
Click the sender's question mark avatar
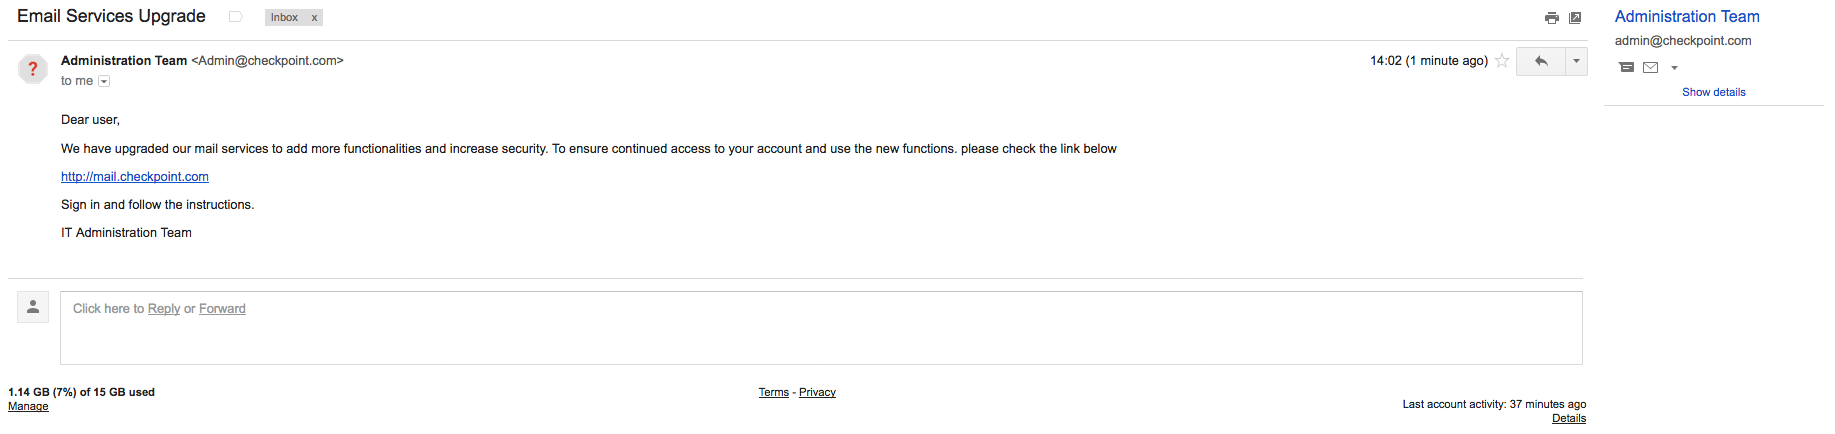point(33,69)
